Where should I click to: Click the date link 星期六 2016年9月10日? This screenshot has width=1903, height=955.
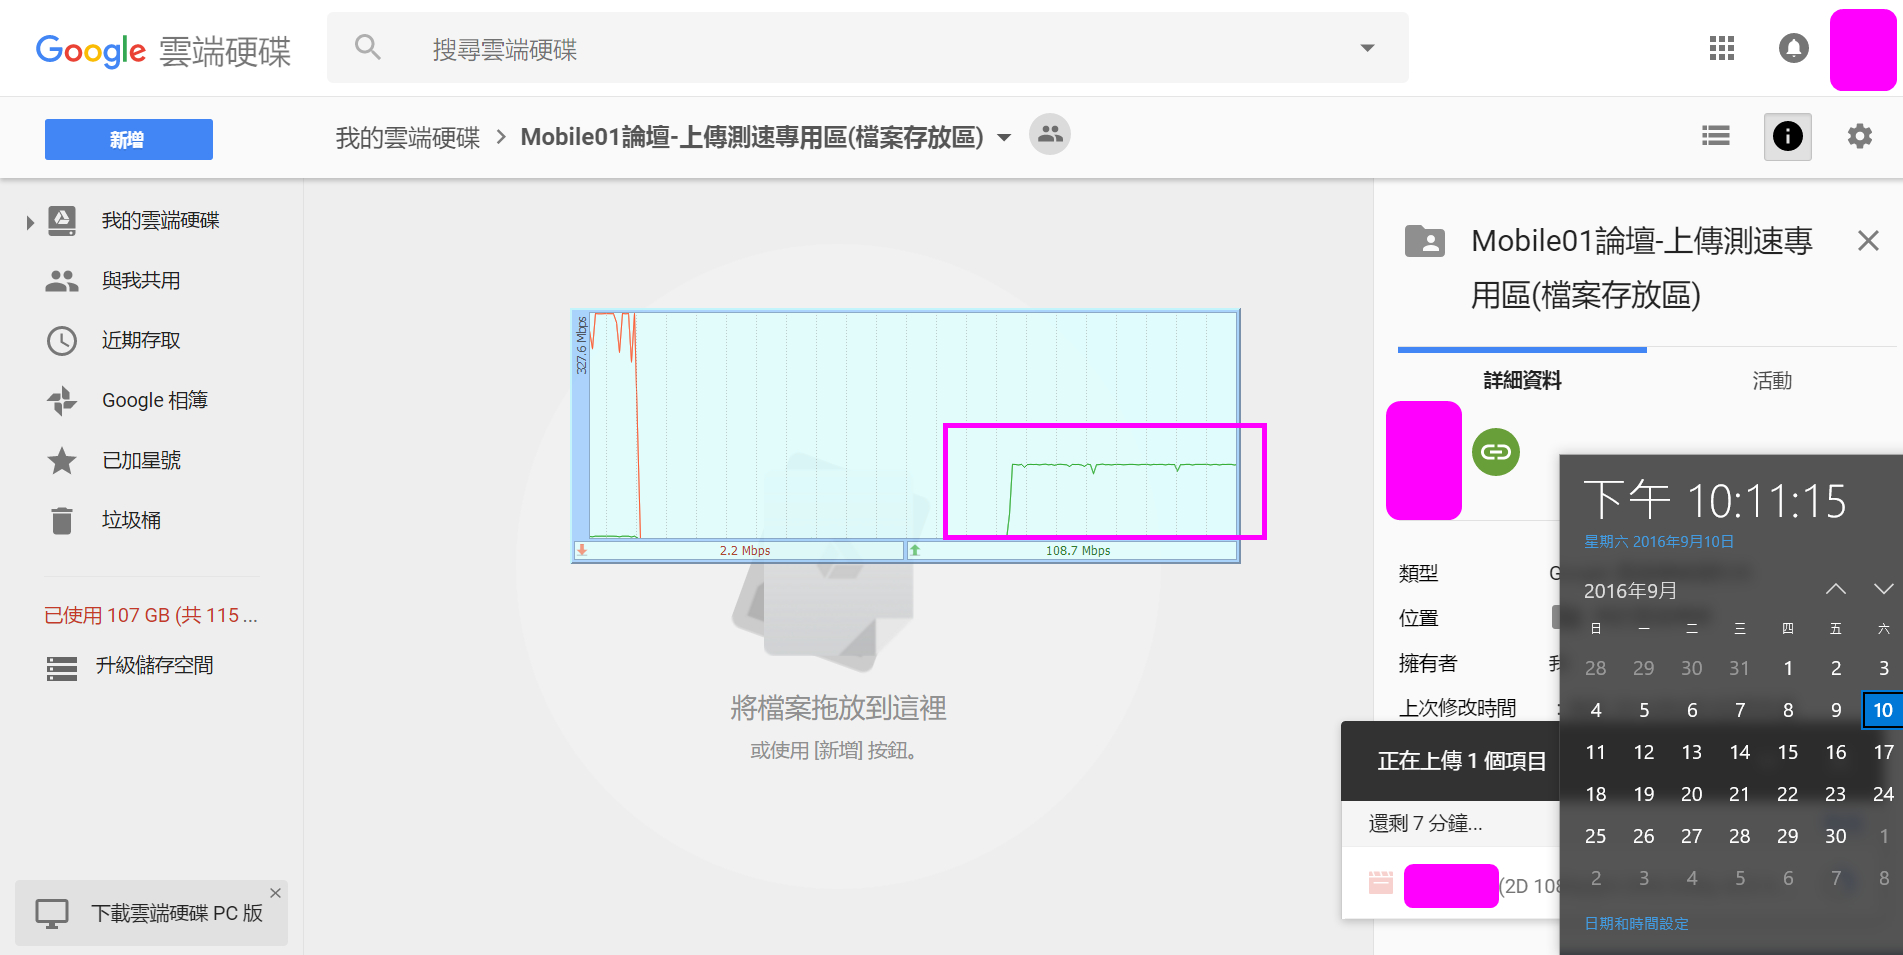click(x=1659, y=542)
